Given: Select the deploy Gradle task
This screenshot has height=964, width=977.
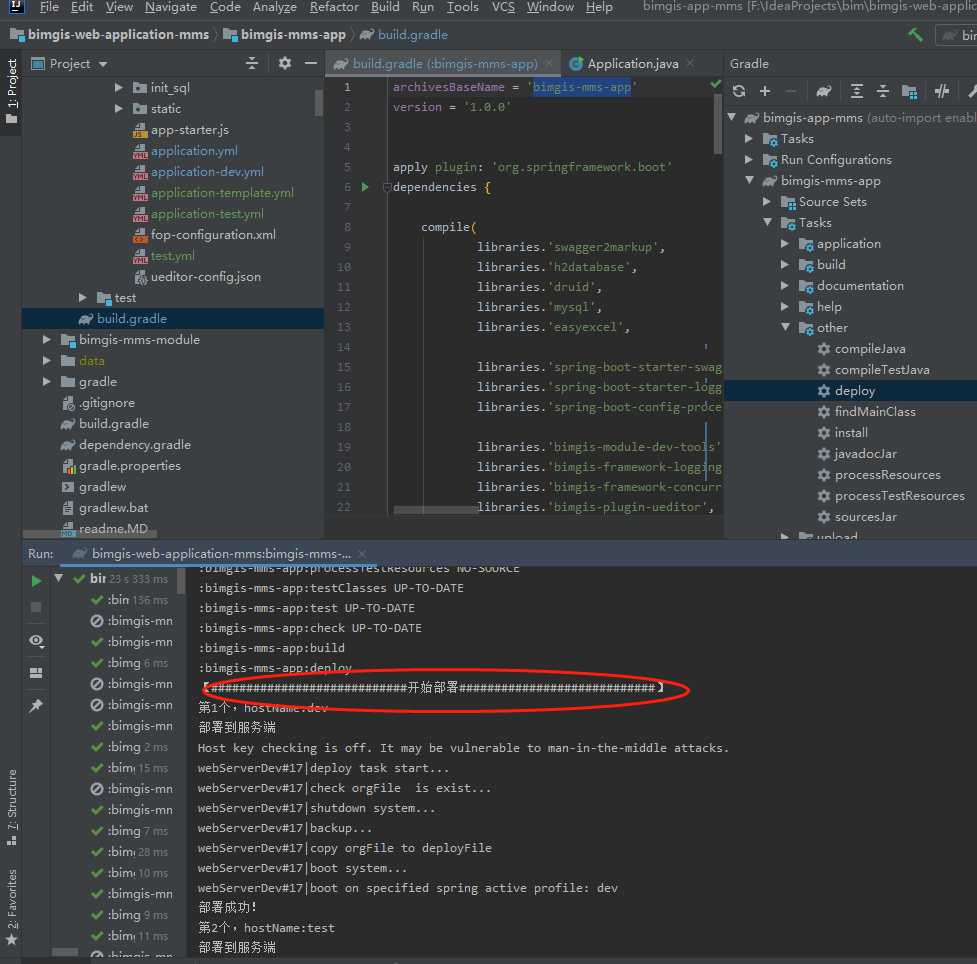Looking at the screenshot, I should point(854,391).
